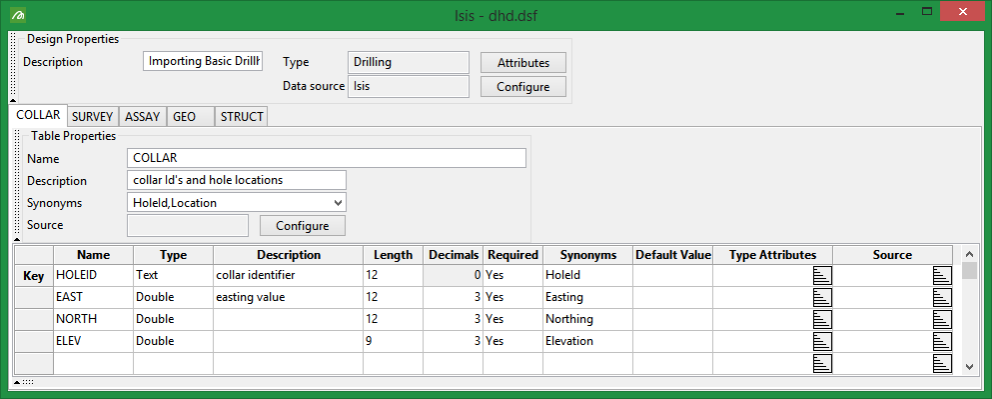Viewport: 992px width, 399px height.
Task: Open Type Attributes icon for NORTH row
Action: 822,319
